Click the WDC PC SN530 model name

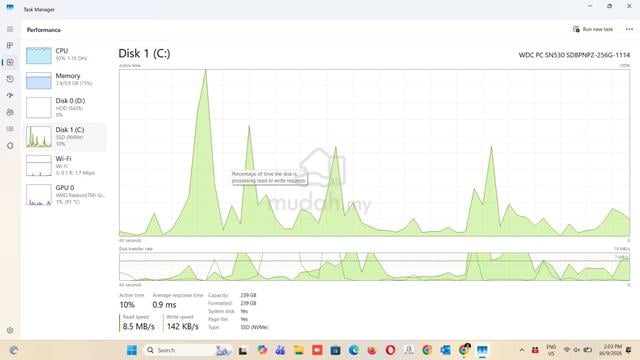tap(574, 55)
